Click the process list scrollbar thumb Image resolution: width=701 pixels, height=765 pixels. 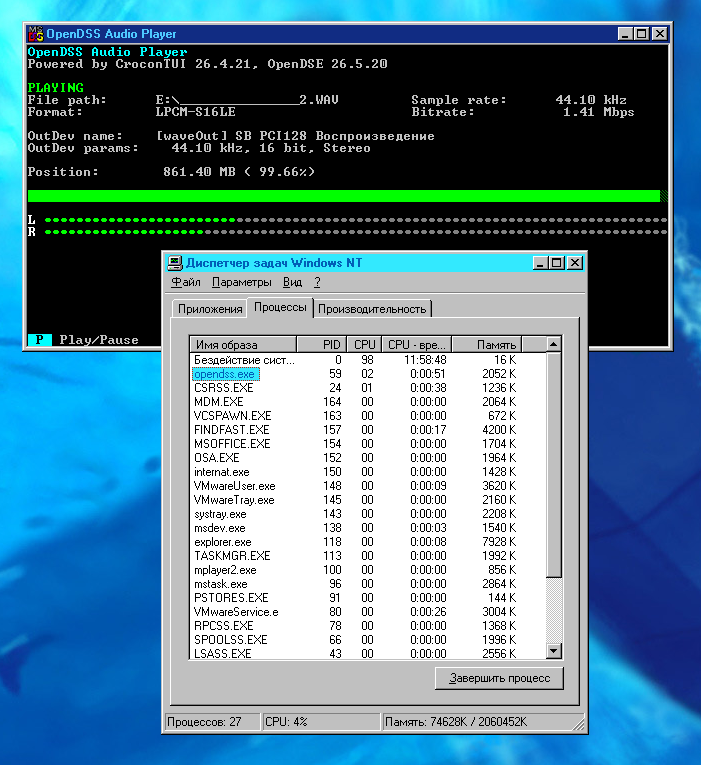pyautogui.click(x=553, y=464)
